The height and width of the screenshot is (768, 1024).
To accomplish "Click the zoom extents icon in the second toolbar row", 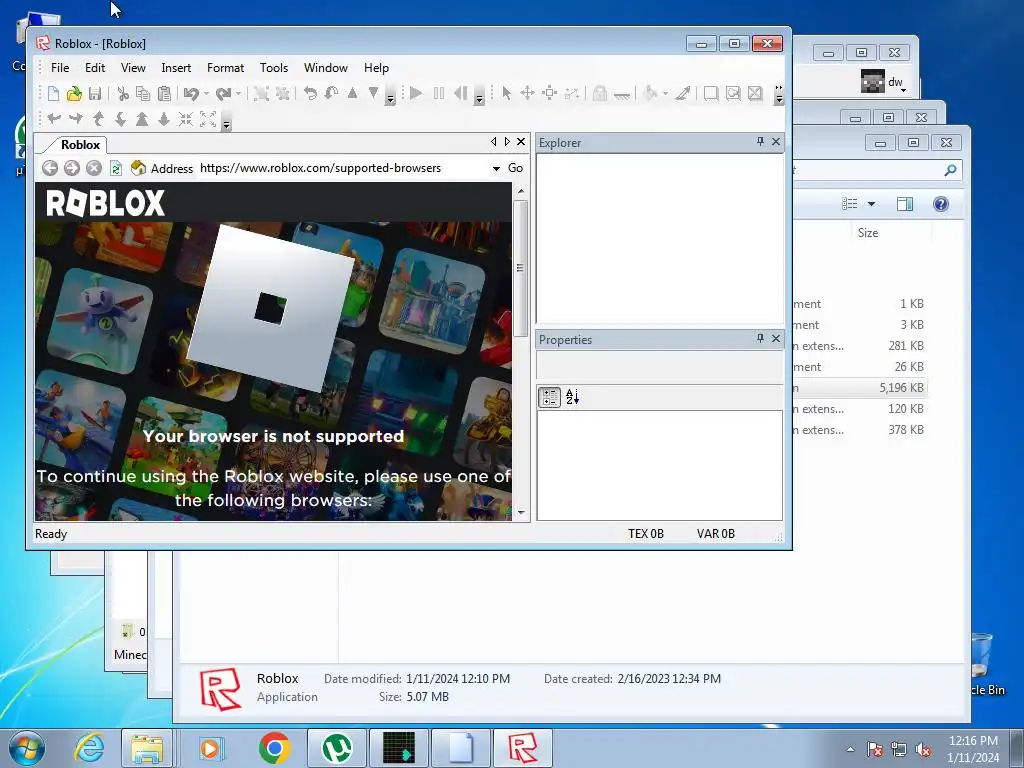I will tap(208, 119).
